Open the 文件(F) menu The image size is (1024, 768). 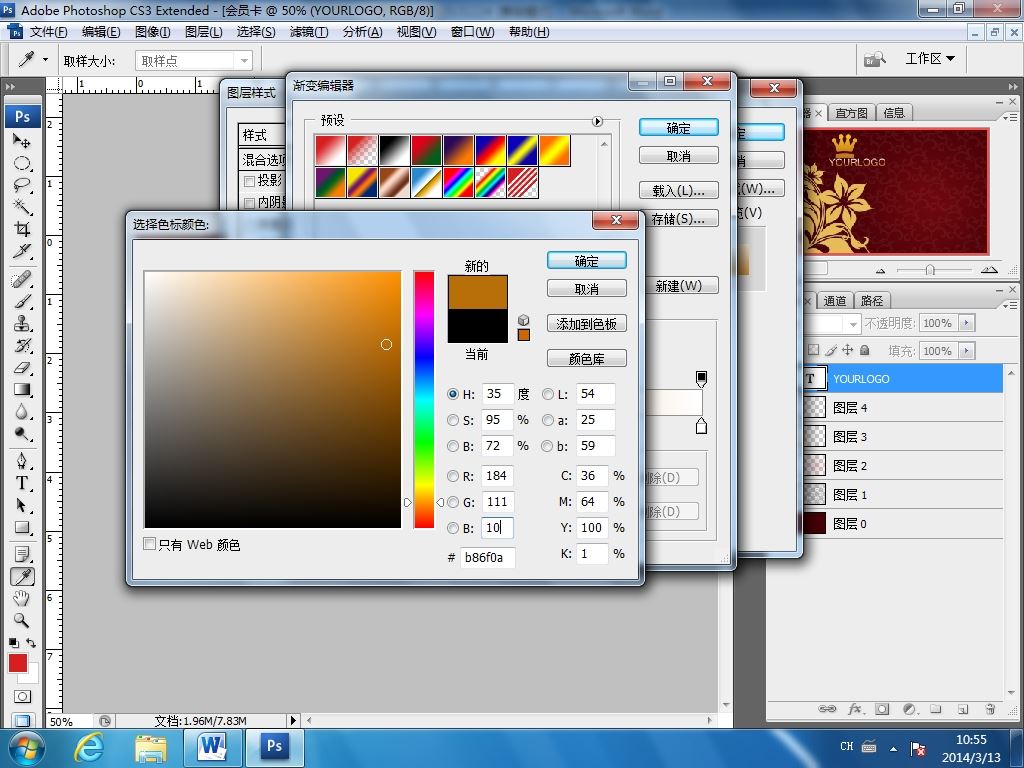pyautogui.click(x=48, y=32)
